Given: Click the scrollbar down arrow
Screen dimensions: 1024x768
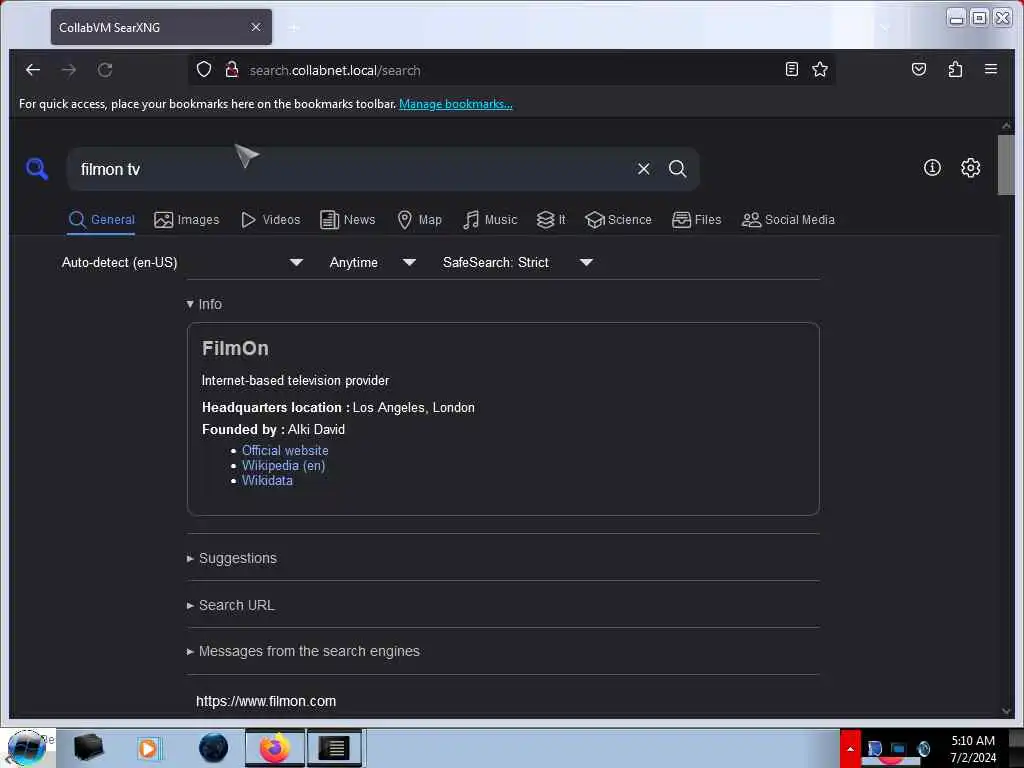Looking at the screenshot, I should 1006,711.
